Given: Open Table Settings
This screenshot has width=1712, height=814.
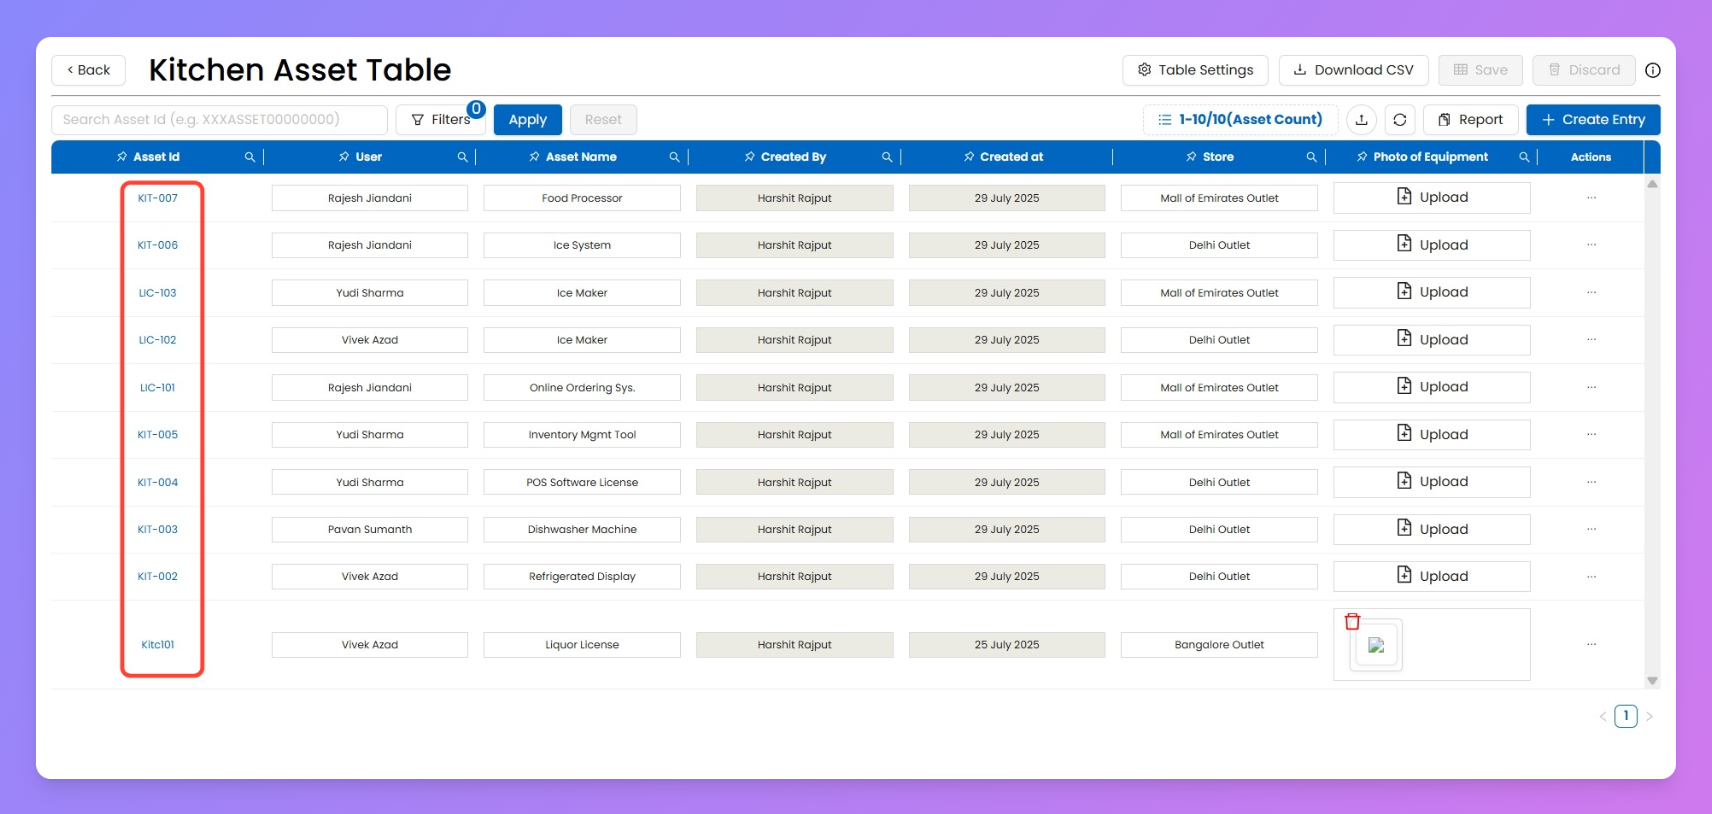Looking at the screenshot, I should tap(1195, 70).
